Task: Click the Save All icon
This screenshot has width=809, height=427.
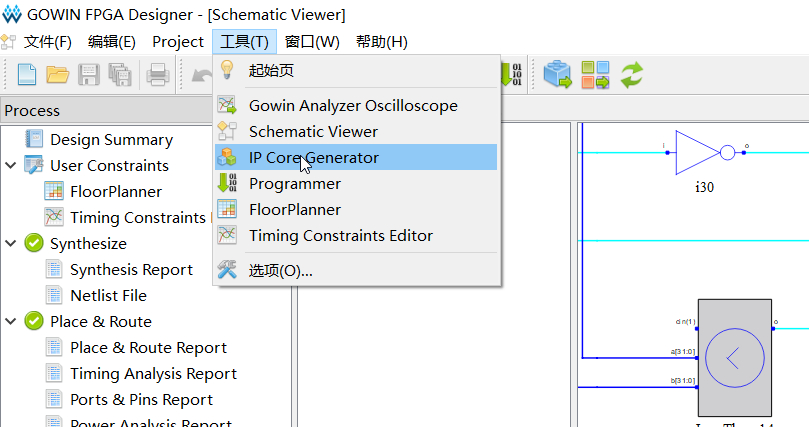Action: click(120, 75)
